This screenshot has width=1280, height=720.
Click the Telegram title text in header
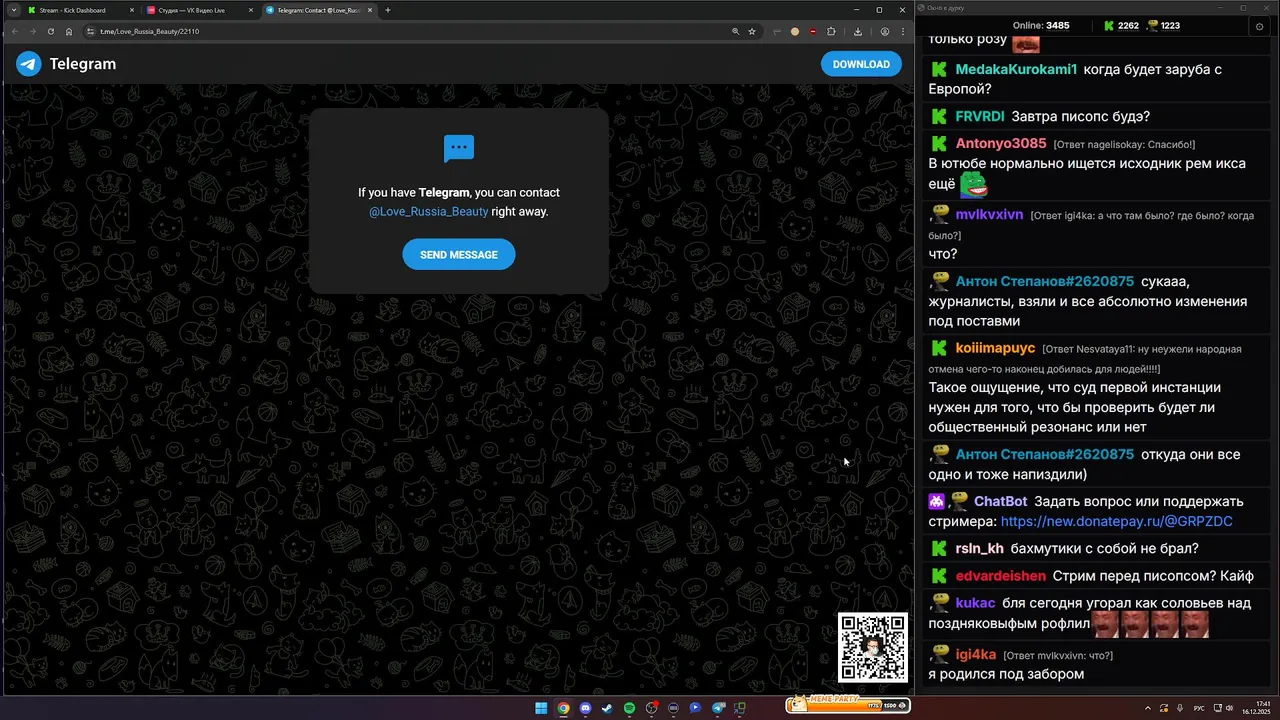point(83,64)
